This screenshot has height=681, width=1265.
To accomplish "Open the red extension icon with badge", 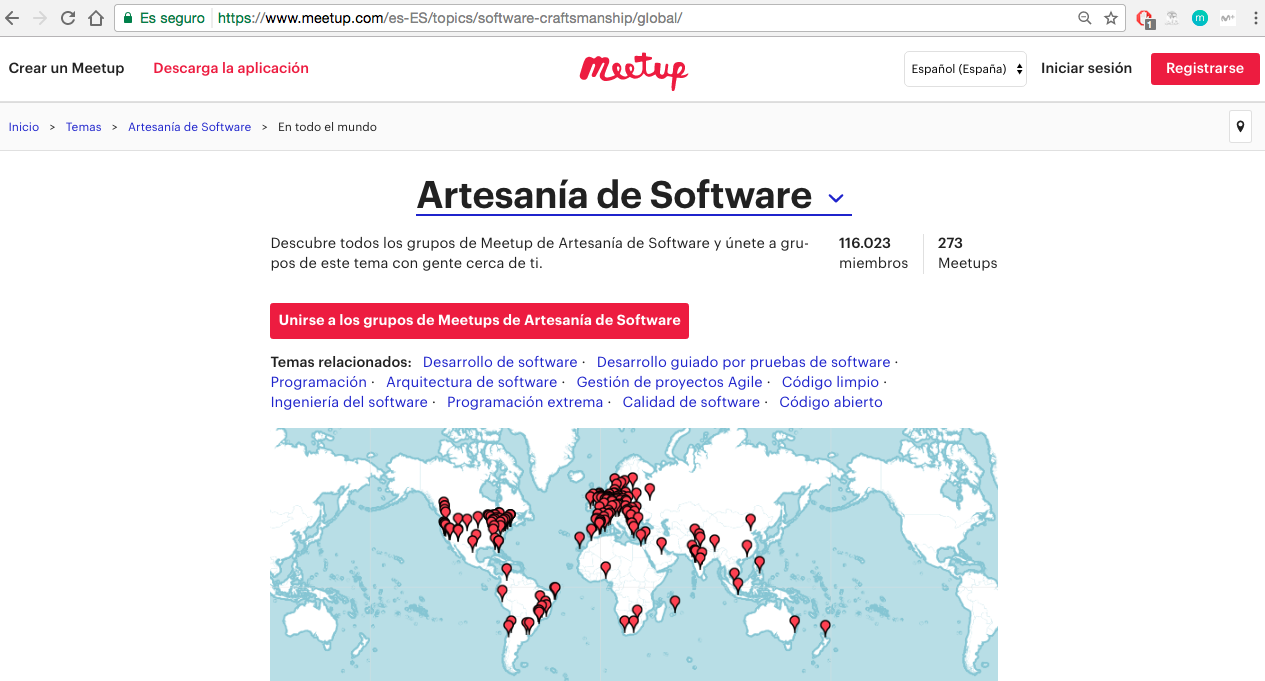I will (x=1146, y=18).
